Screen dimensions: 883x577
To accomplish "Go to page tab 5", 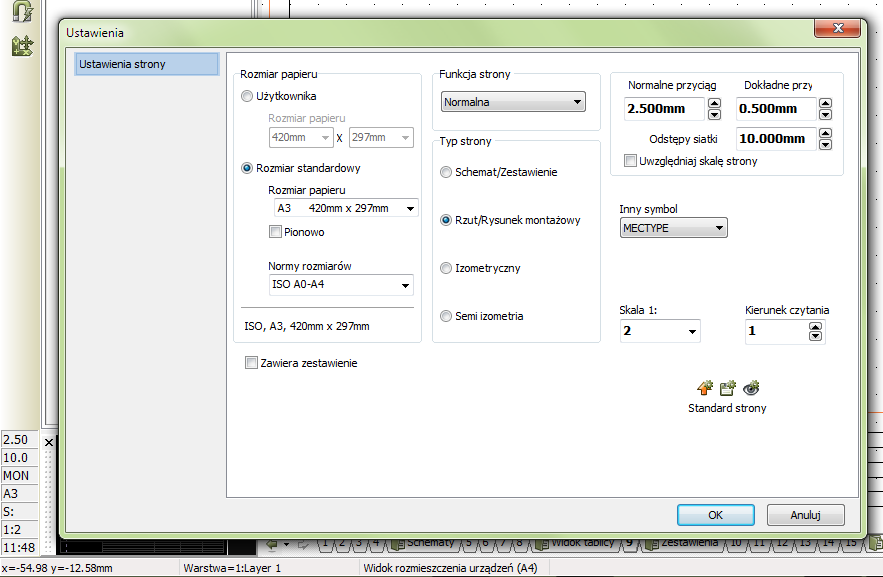I will pyautogui.click(x=469, y=544).
